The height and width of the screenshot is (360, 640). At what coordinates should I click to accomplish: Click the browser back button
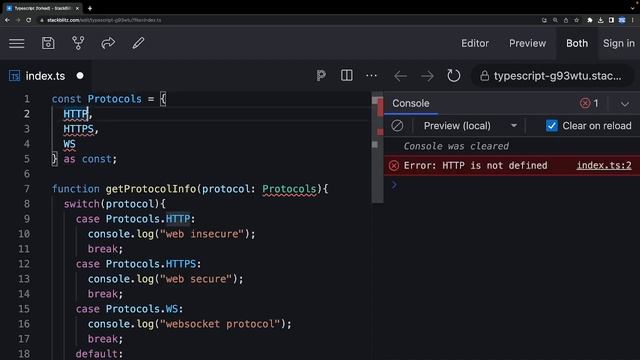click(7, 20)
